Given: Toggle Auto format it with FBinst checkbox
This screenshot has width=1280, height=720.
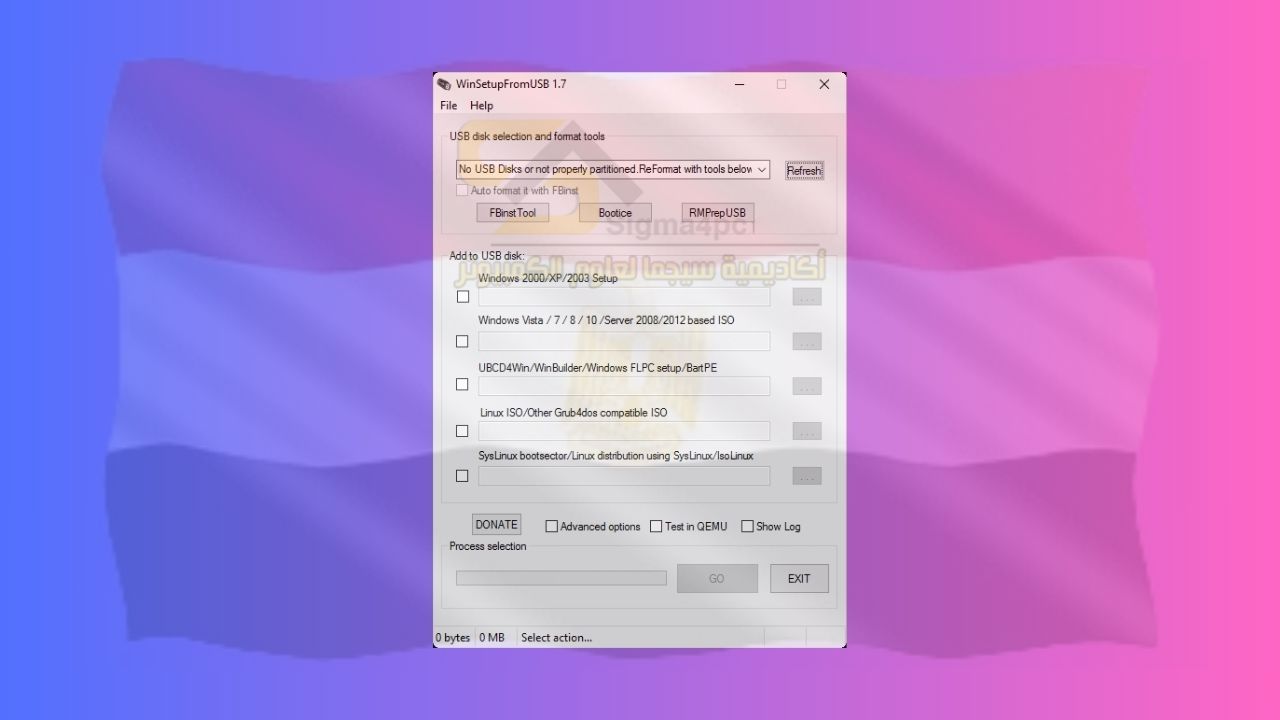Looking at the screenshot, I should pos(462,190).
